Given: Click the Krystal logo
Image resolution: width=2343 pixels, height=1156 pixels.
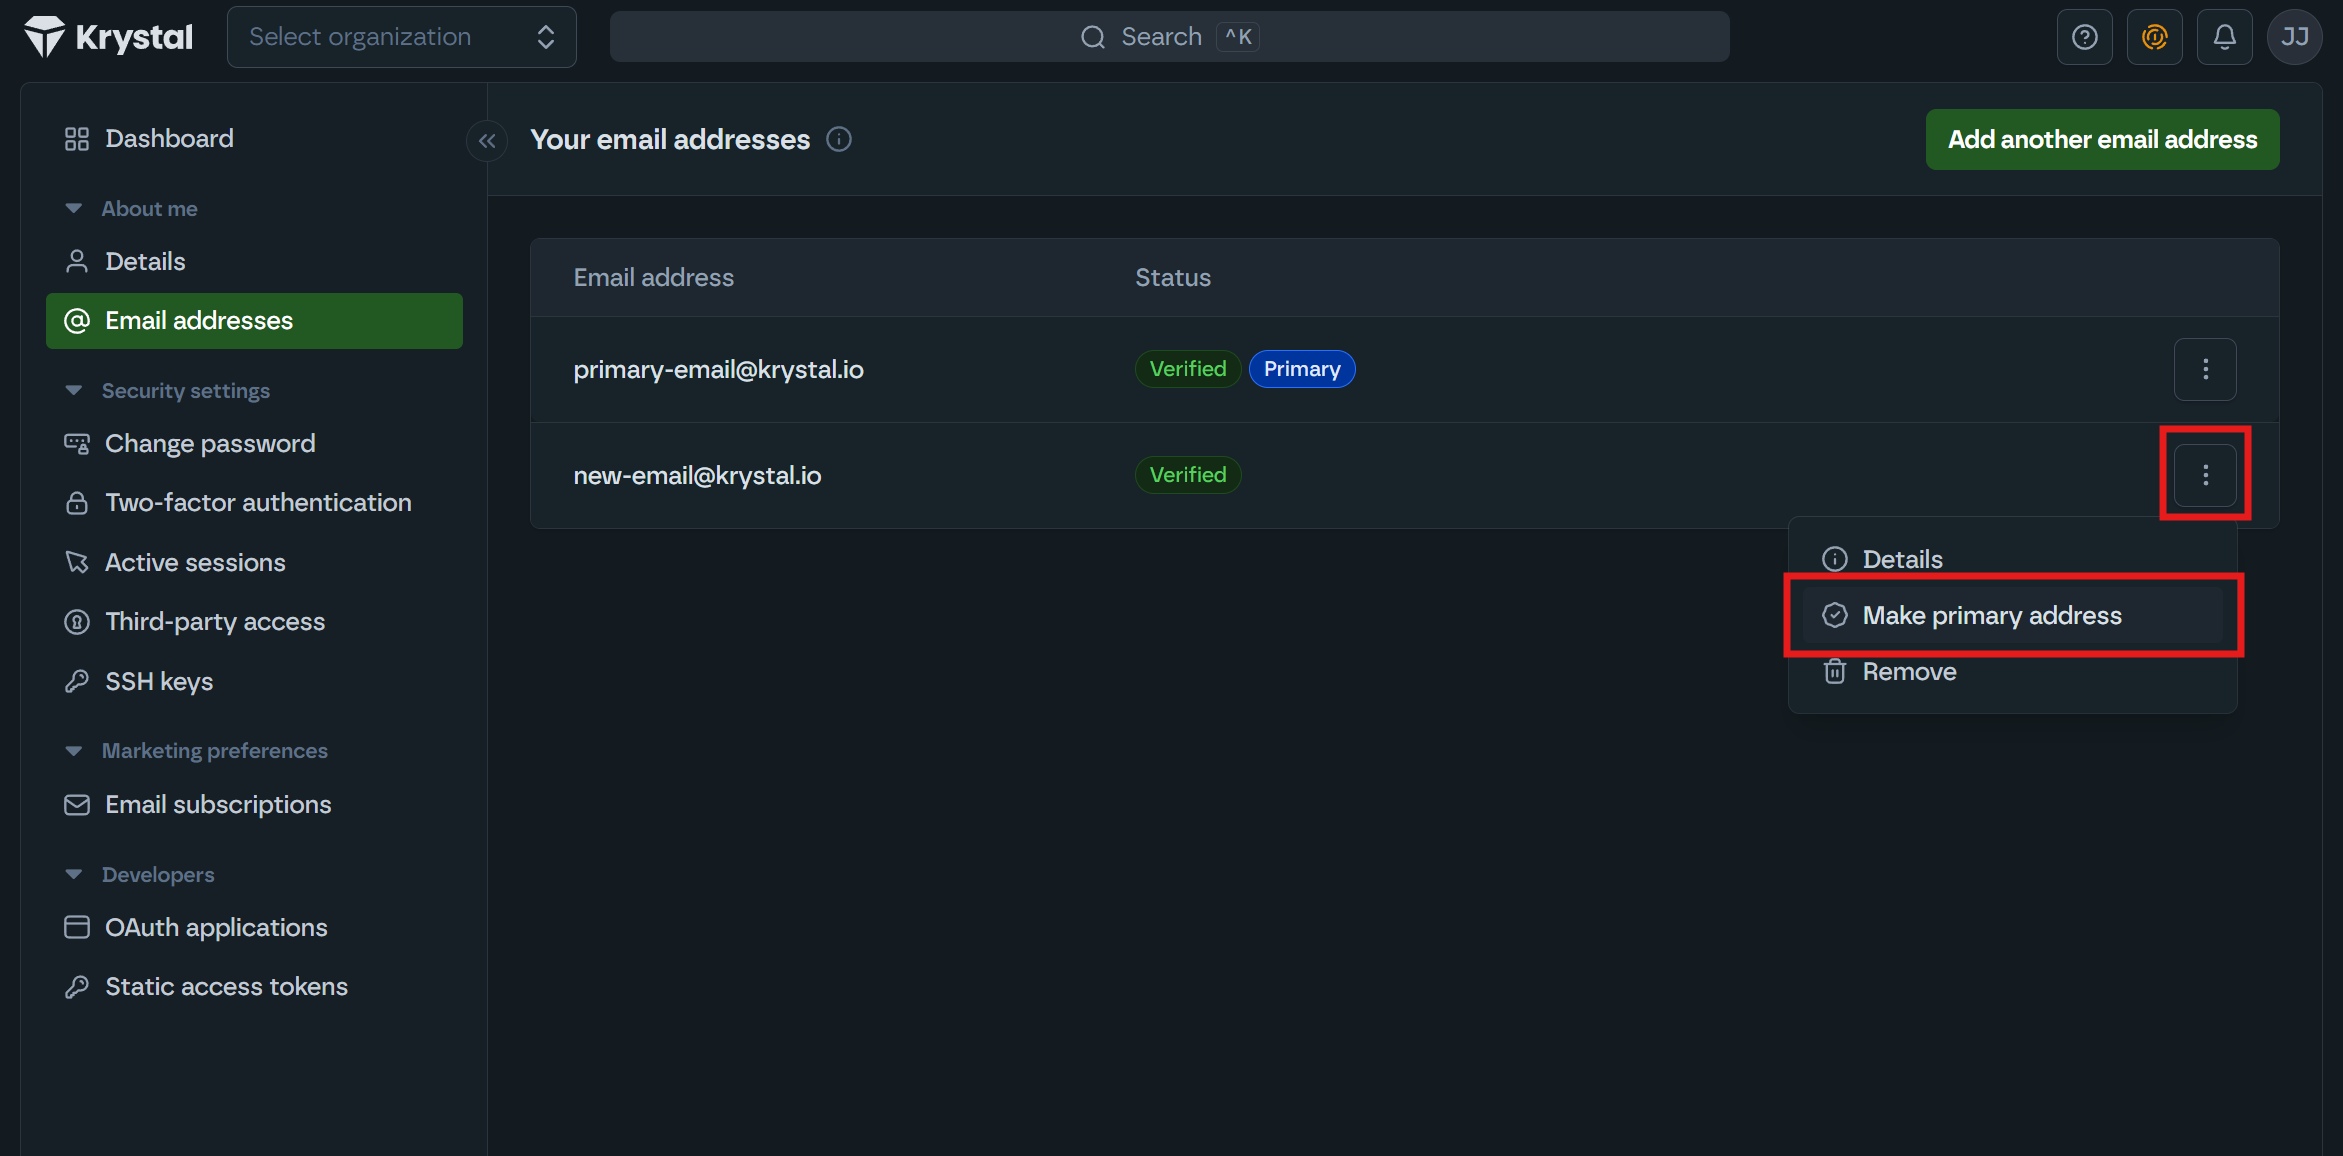Looking at the screenshot, I should (108, 37).
